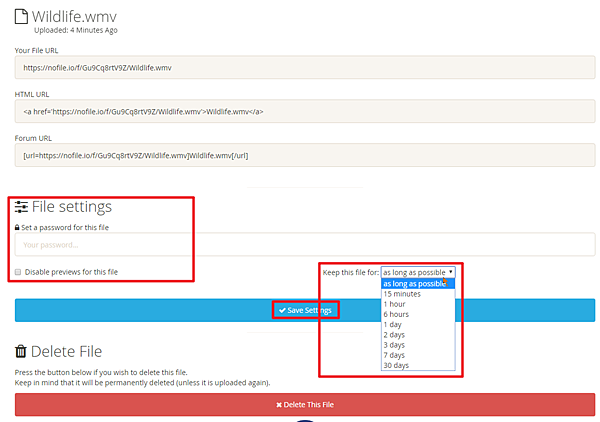Image resolution: width=600 pixels, height=422 pixels.
Task: Focus the Forum URL field
Action: pos(305,155)
